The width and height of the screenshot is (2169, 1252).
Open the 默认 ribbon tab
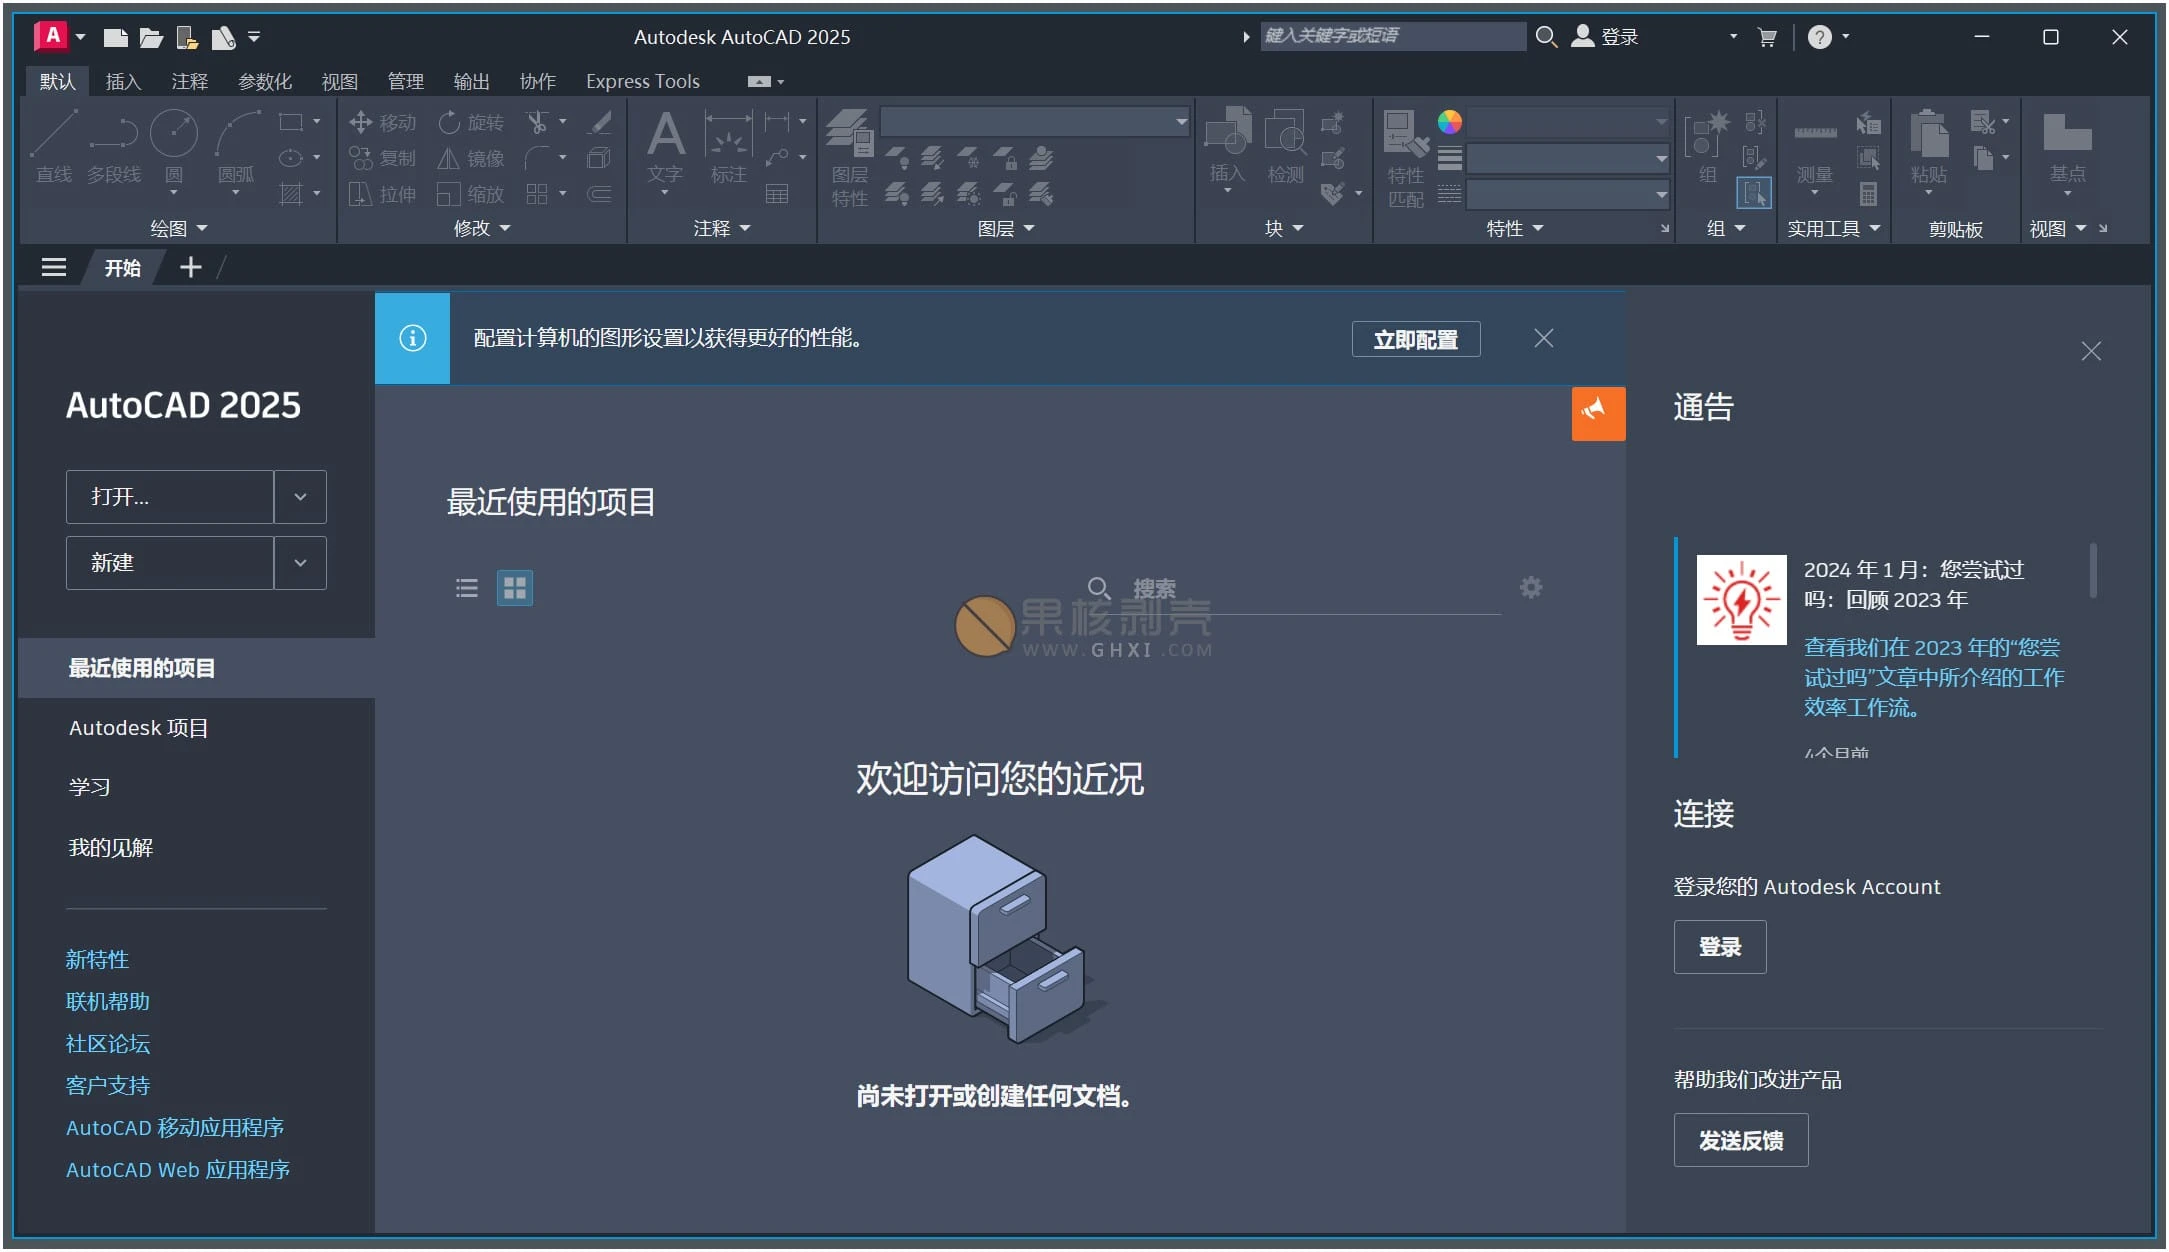click(57, 81)
